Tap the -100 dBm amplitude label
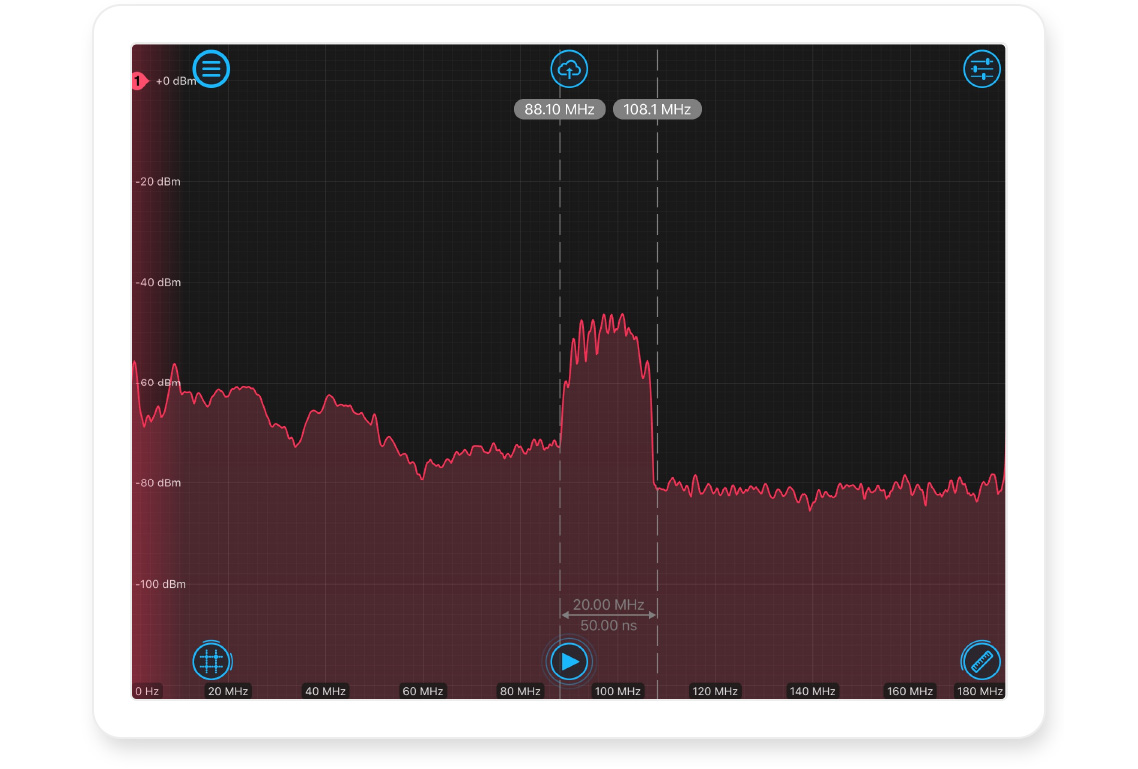 pos(160,584)
